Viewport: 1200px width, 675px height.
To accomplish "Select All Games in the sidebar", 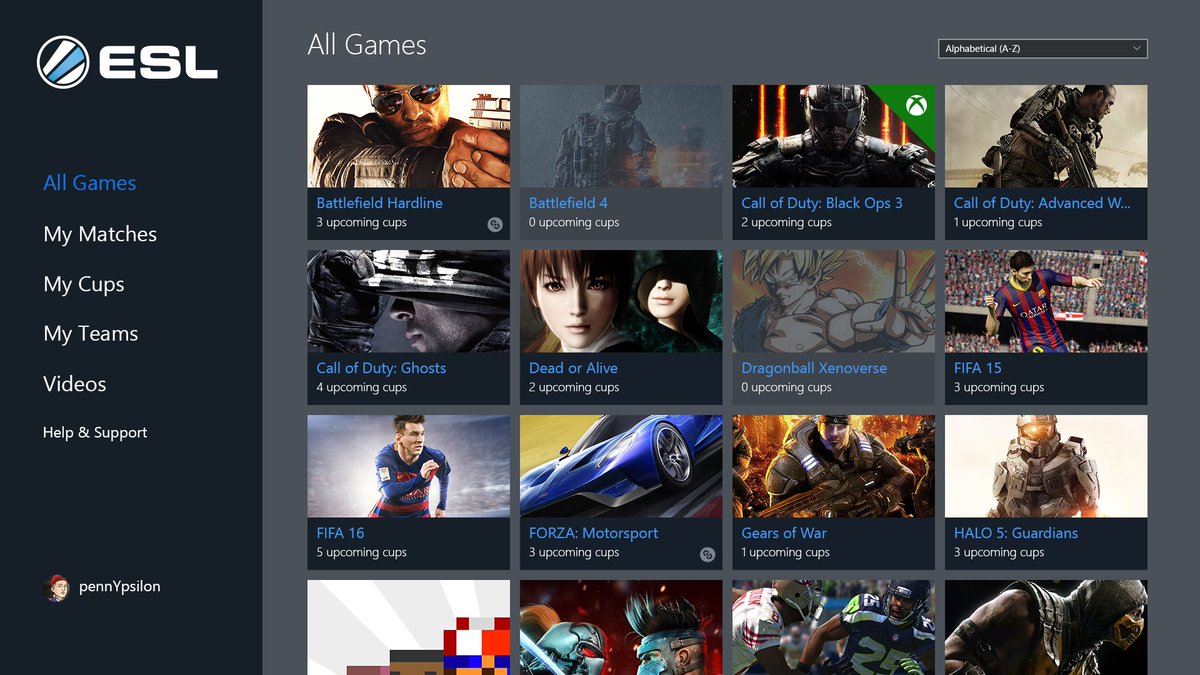I will pos(89,182).
